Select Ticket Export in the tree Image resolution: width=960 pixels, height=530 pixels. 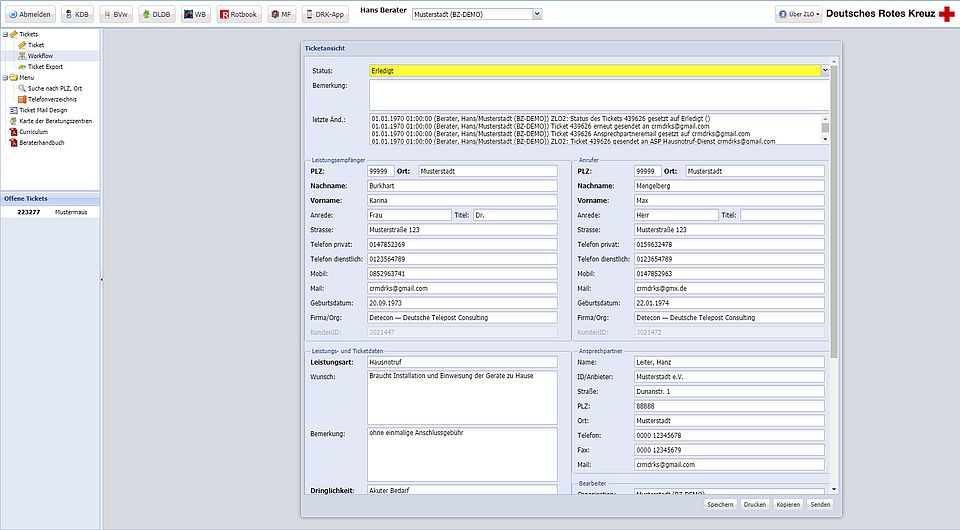44,67
